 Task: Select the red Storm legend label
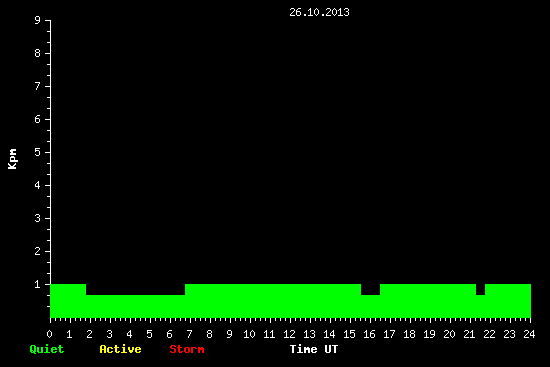[x=187, y=349]
